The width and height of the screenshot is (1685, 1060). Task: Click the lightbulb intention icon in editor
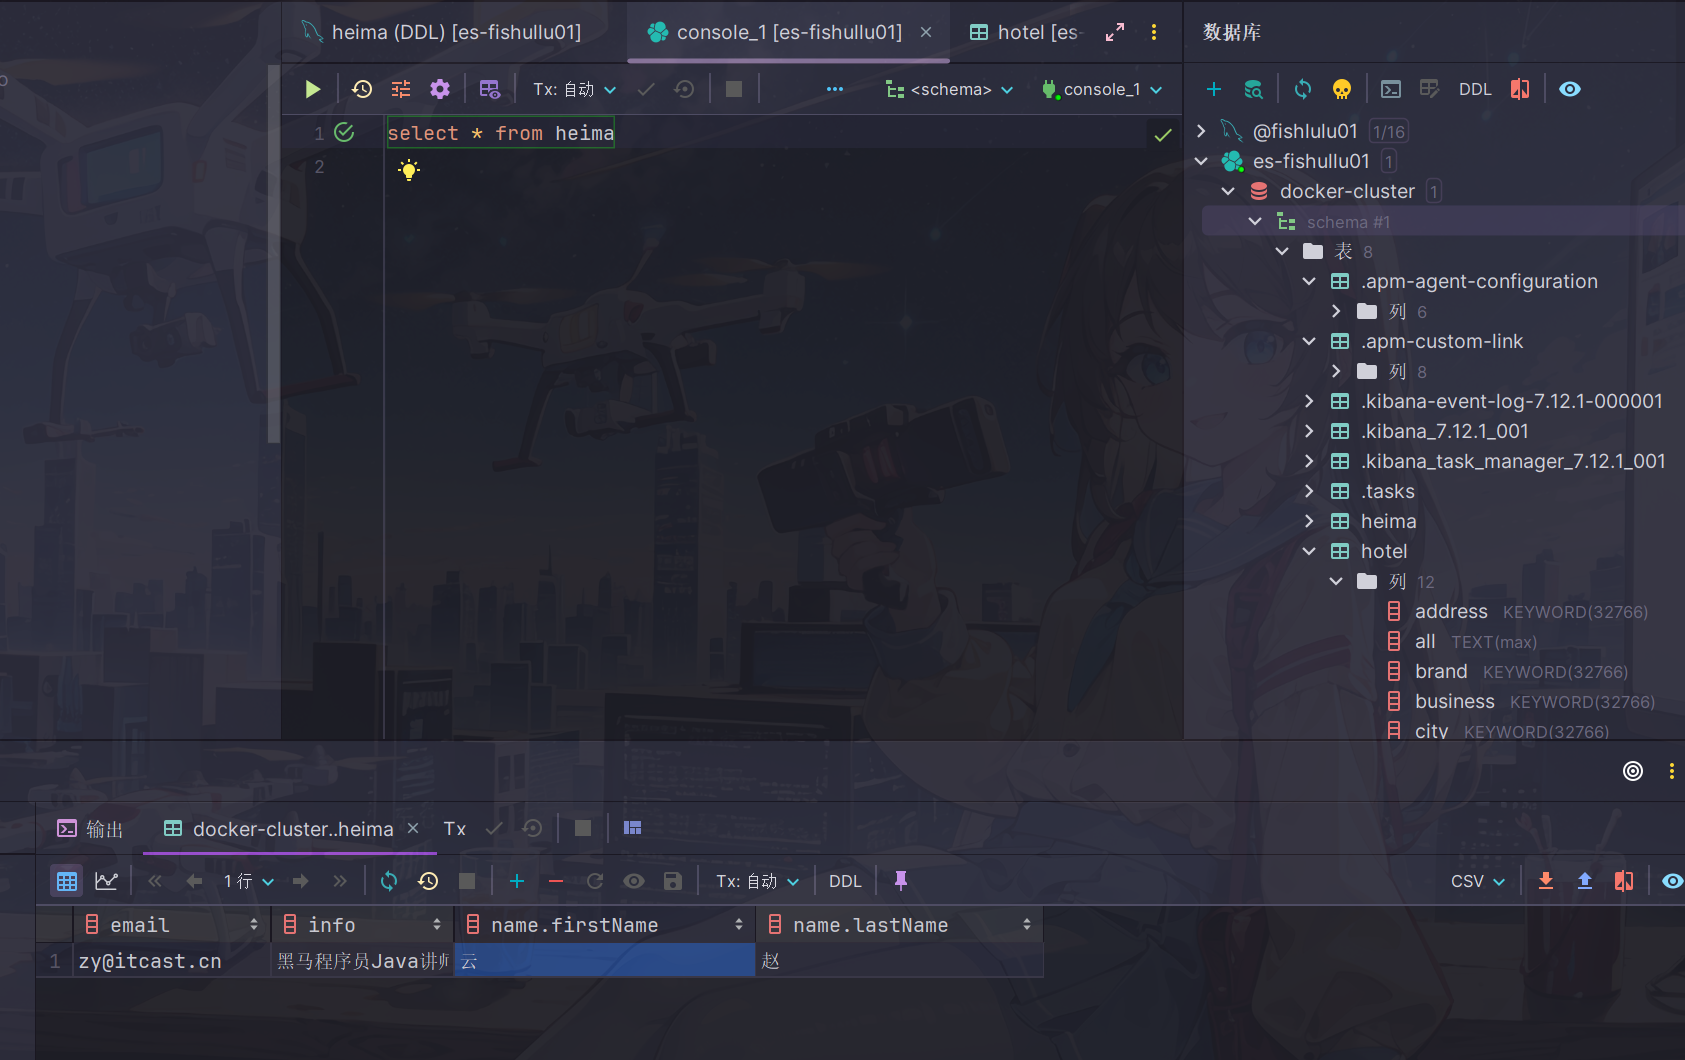(x=409, y=170)
